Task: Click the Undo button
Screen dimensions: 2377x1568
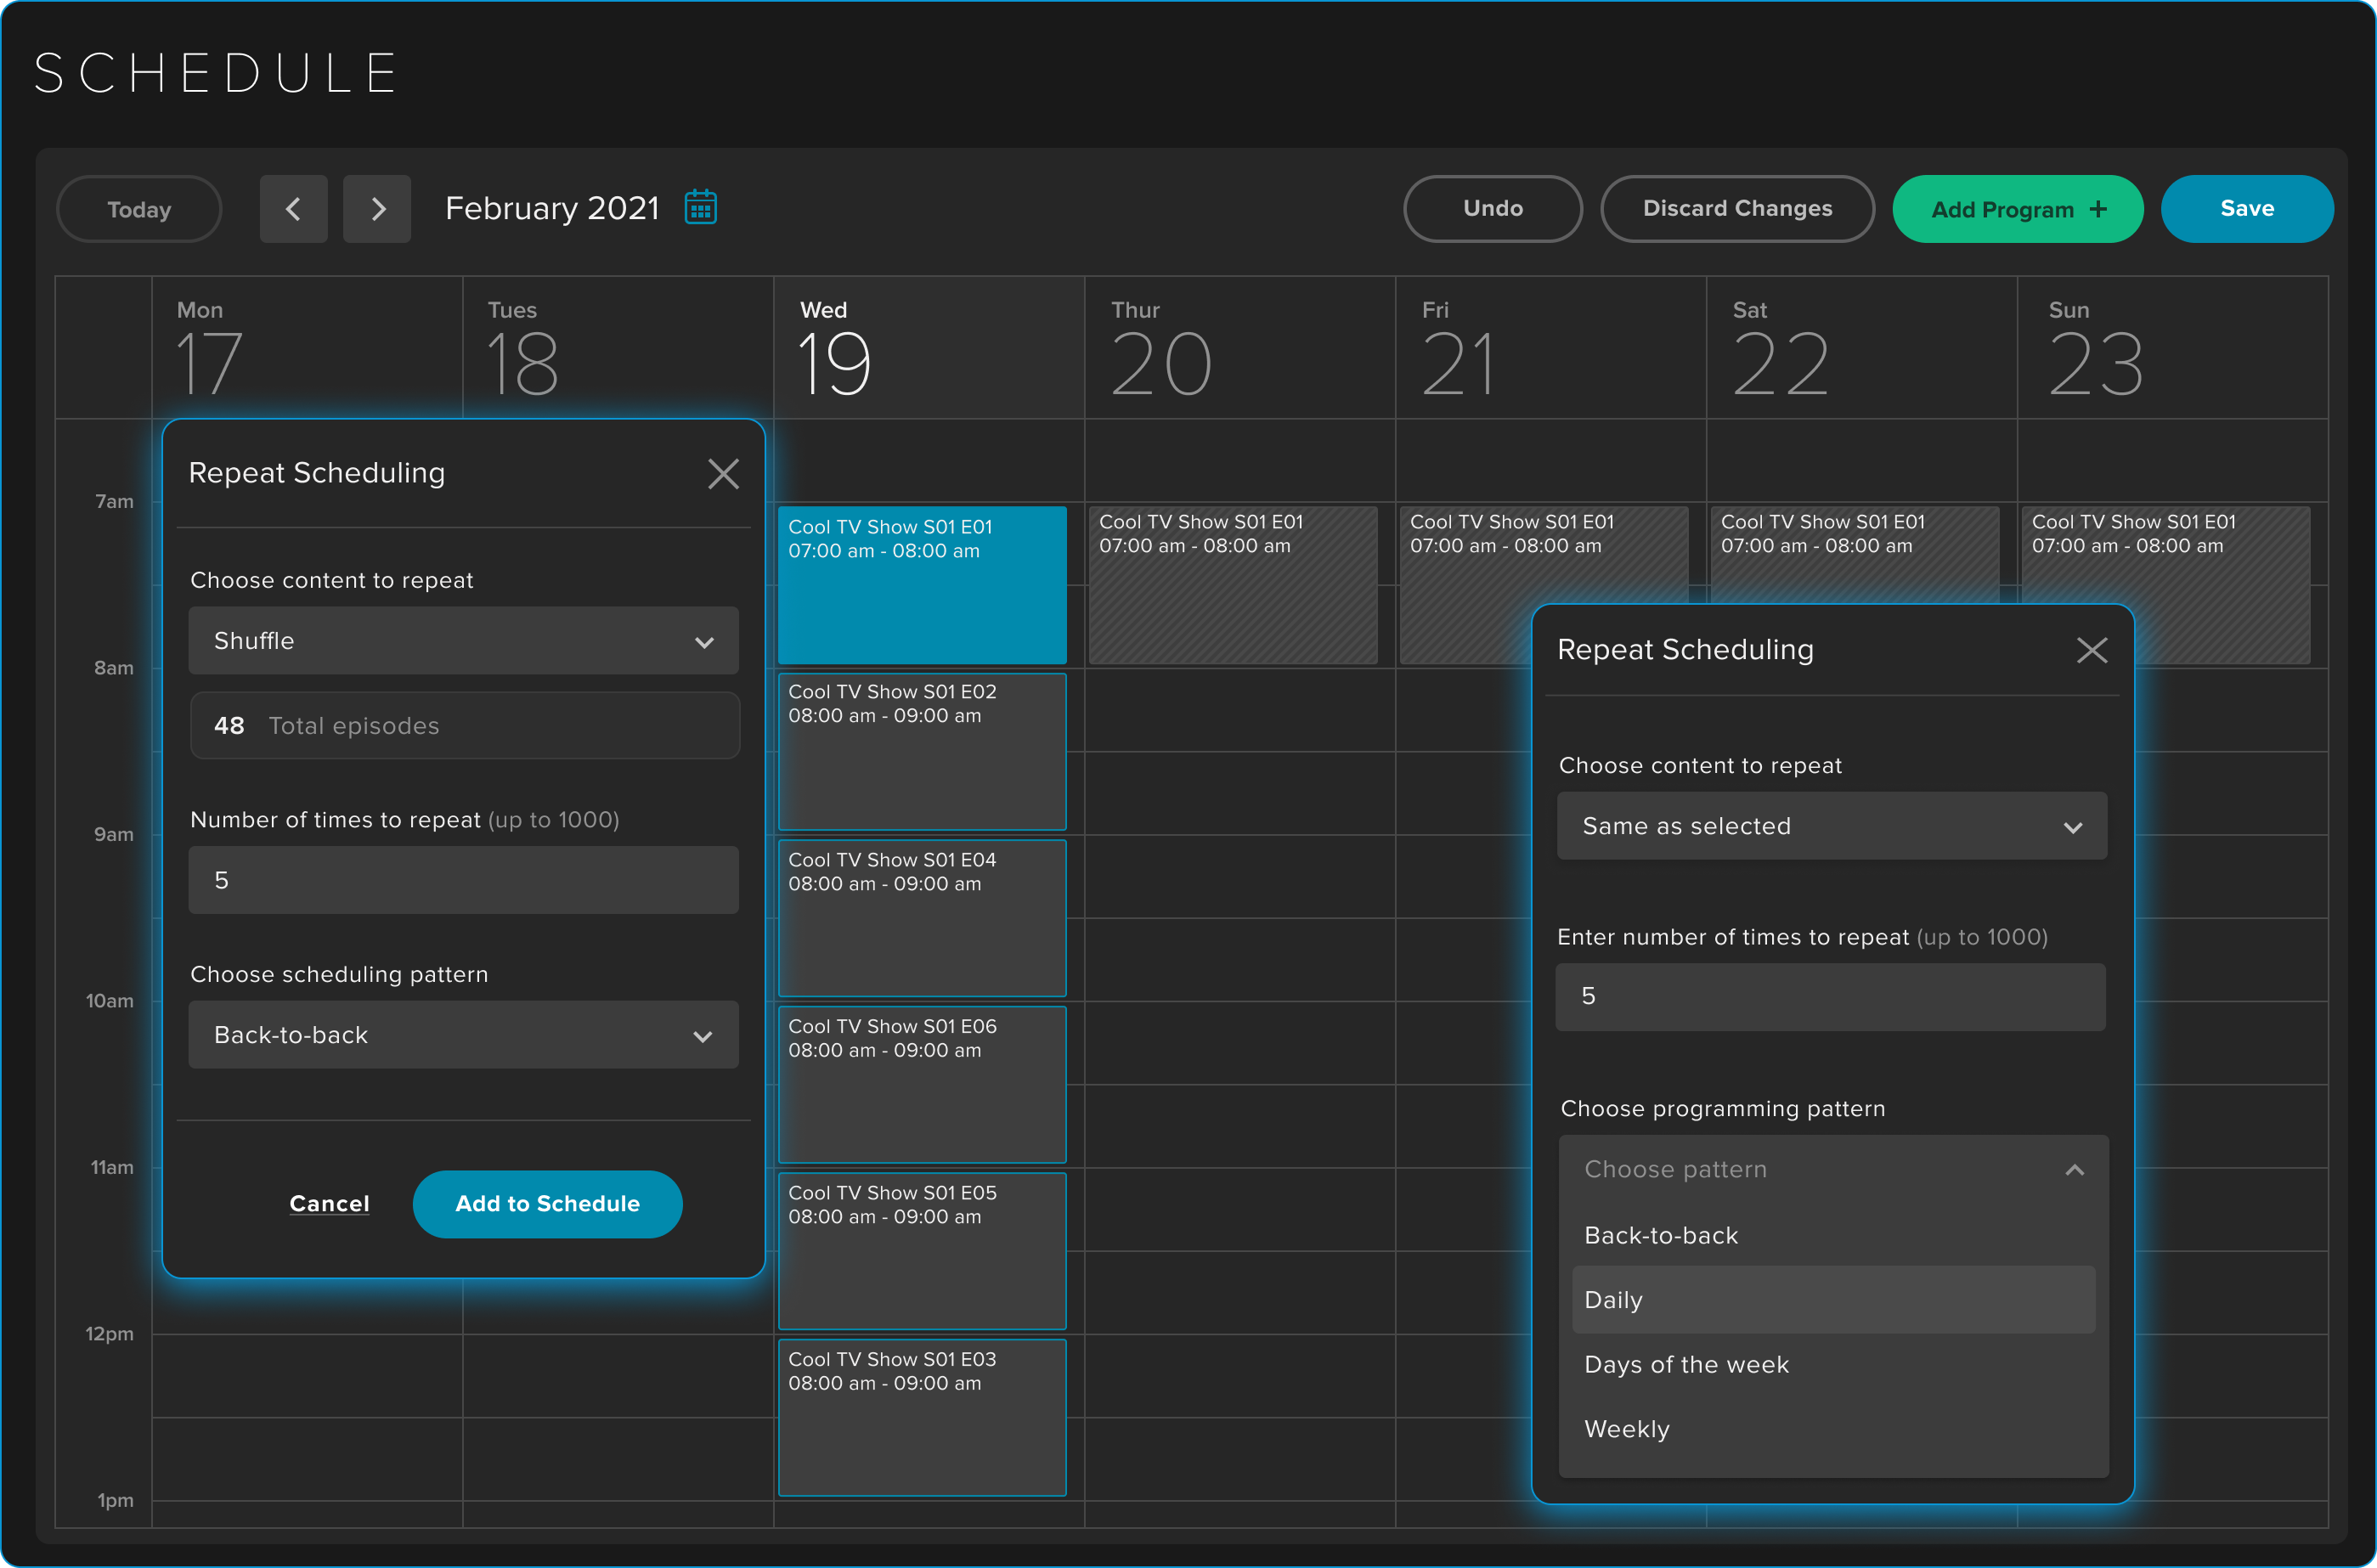Action: click(1492, 209)
